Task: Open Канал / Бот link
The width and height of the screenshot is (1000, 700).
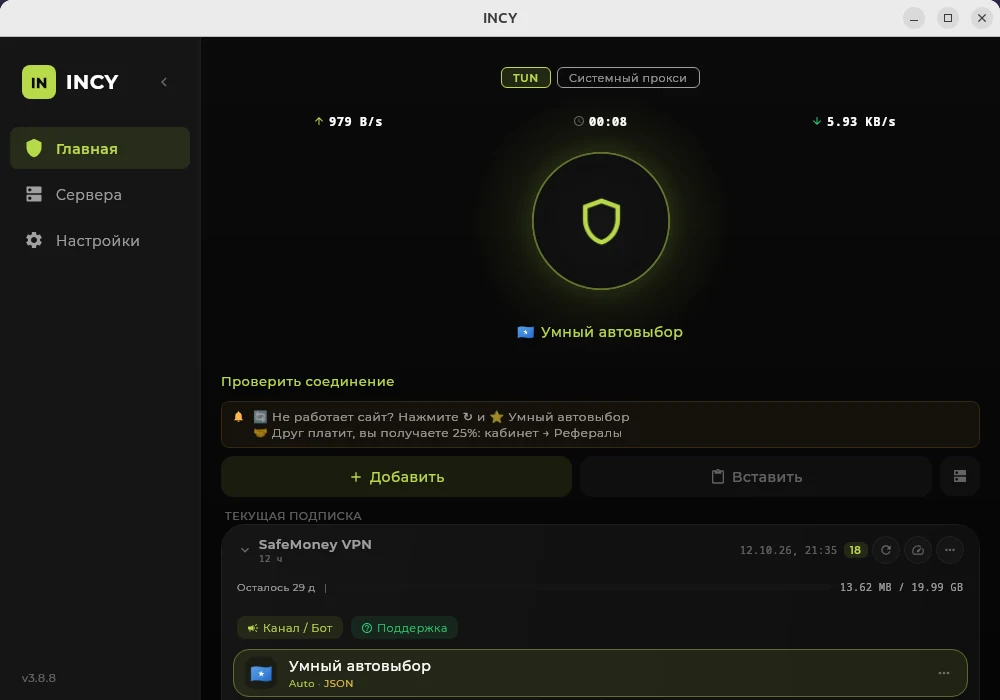Action: [290, 628]
